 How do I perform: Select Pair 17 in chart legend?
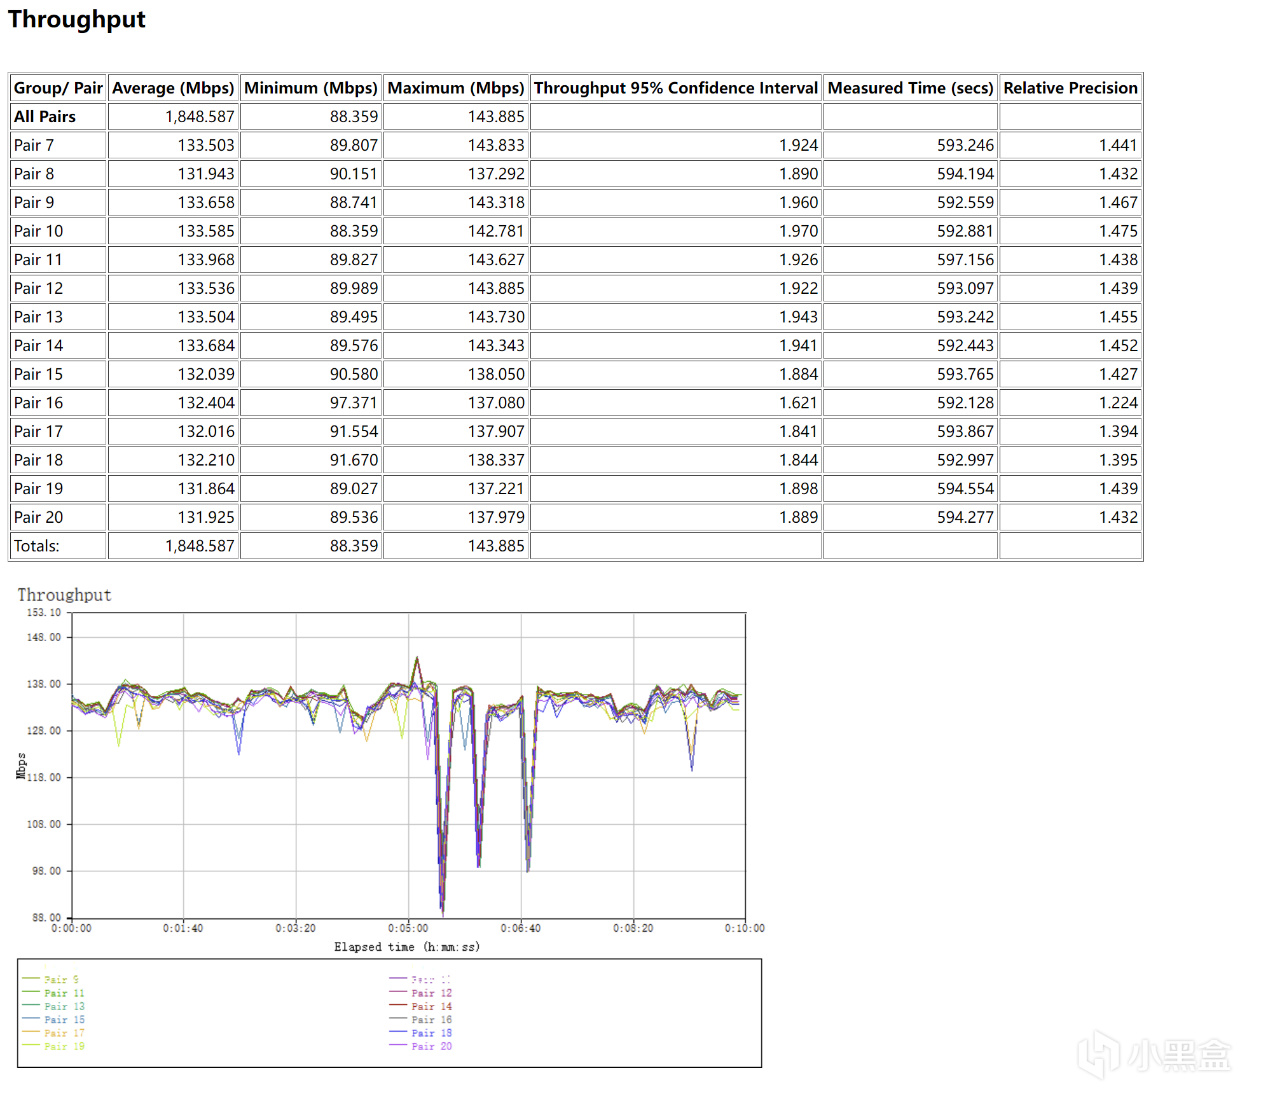pyautogui.click(x=64, y=1033)
